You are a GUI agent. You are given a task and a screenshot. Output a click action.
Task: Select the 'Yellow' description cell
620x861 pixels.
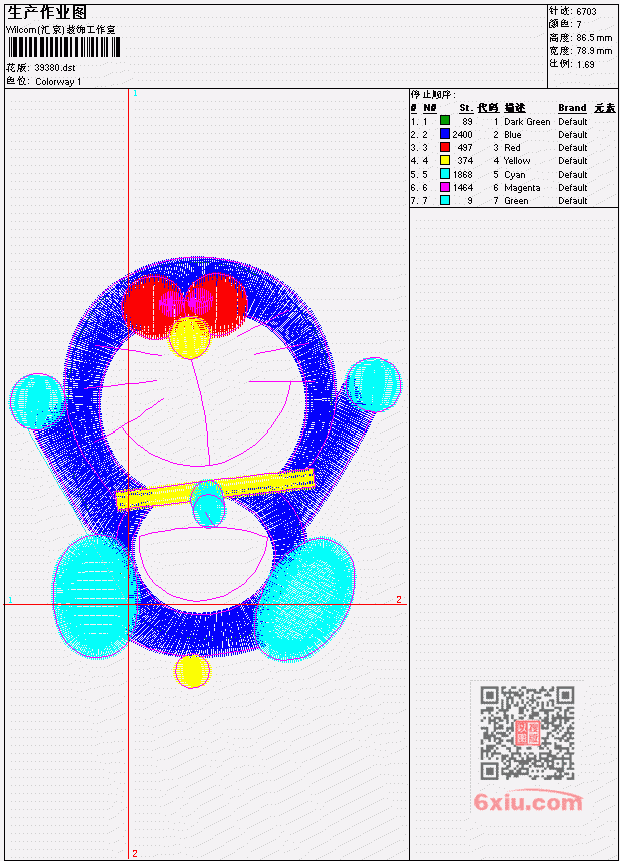[517, 160]
